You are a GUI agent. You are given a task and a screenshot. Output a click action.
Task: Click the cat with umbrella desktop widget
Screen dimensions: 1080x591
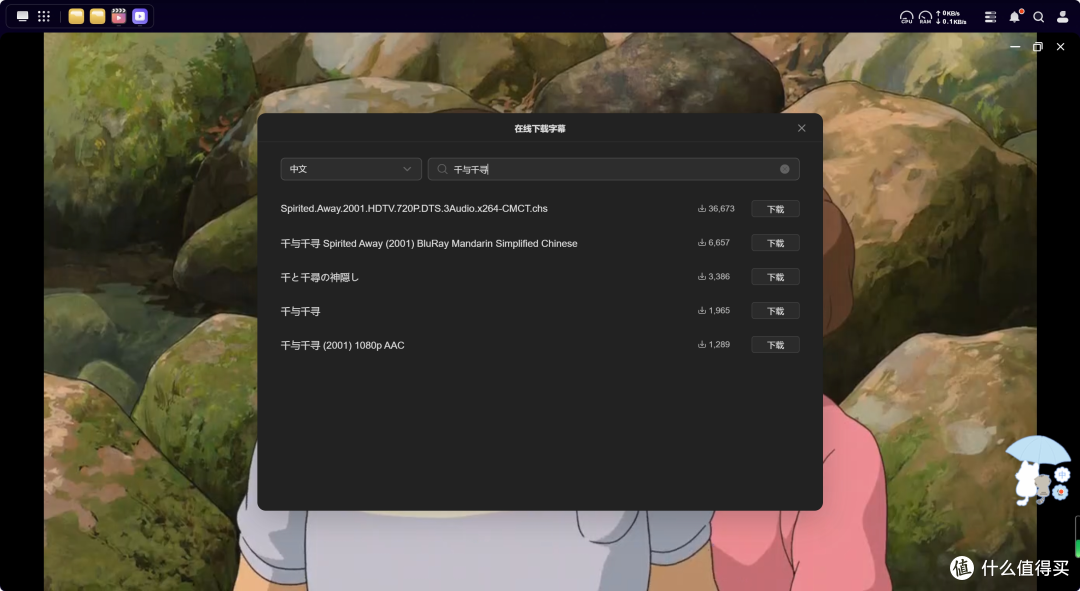(1037, 470)
